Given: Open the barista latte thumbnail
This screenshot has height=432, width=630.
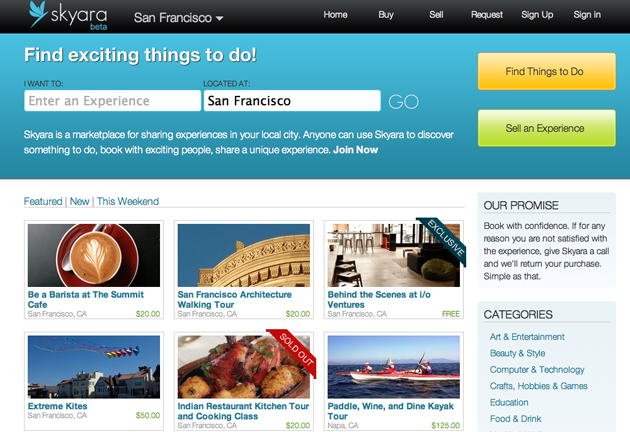Looking at the screenshot, I should click(94, 255).
